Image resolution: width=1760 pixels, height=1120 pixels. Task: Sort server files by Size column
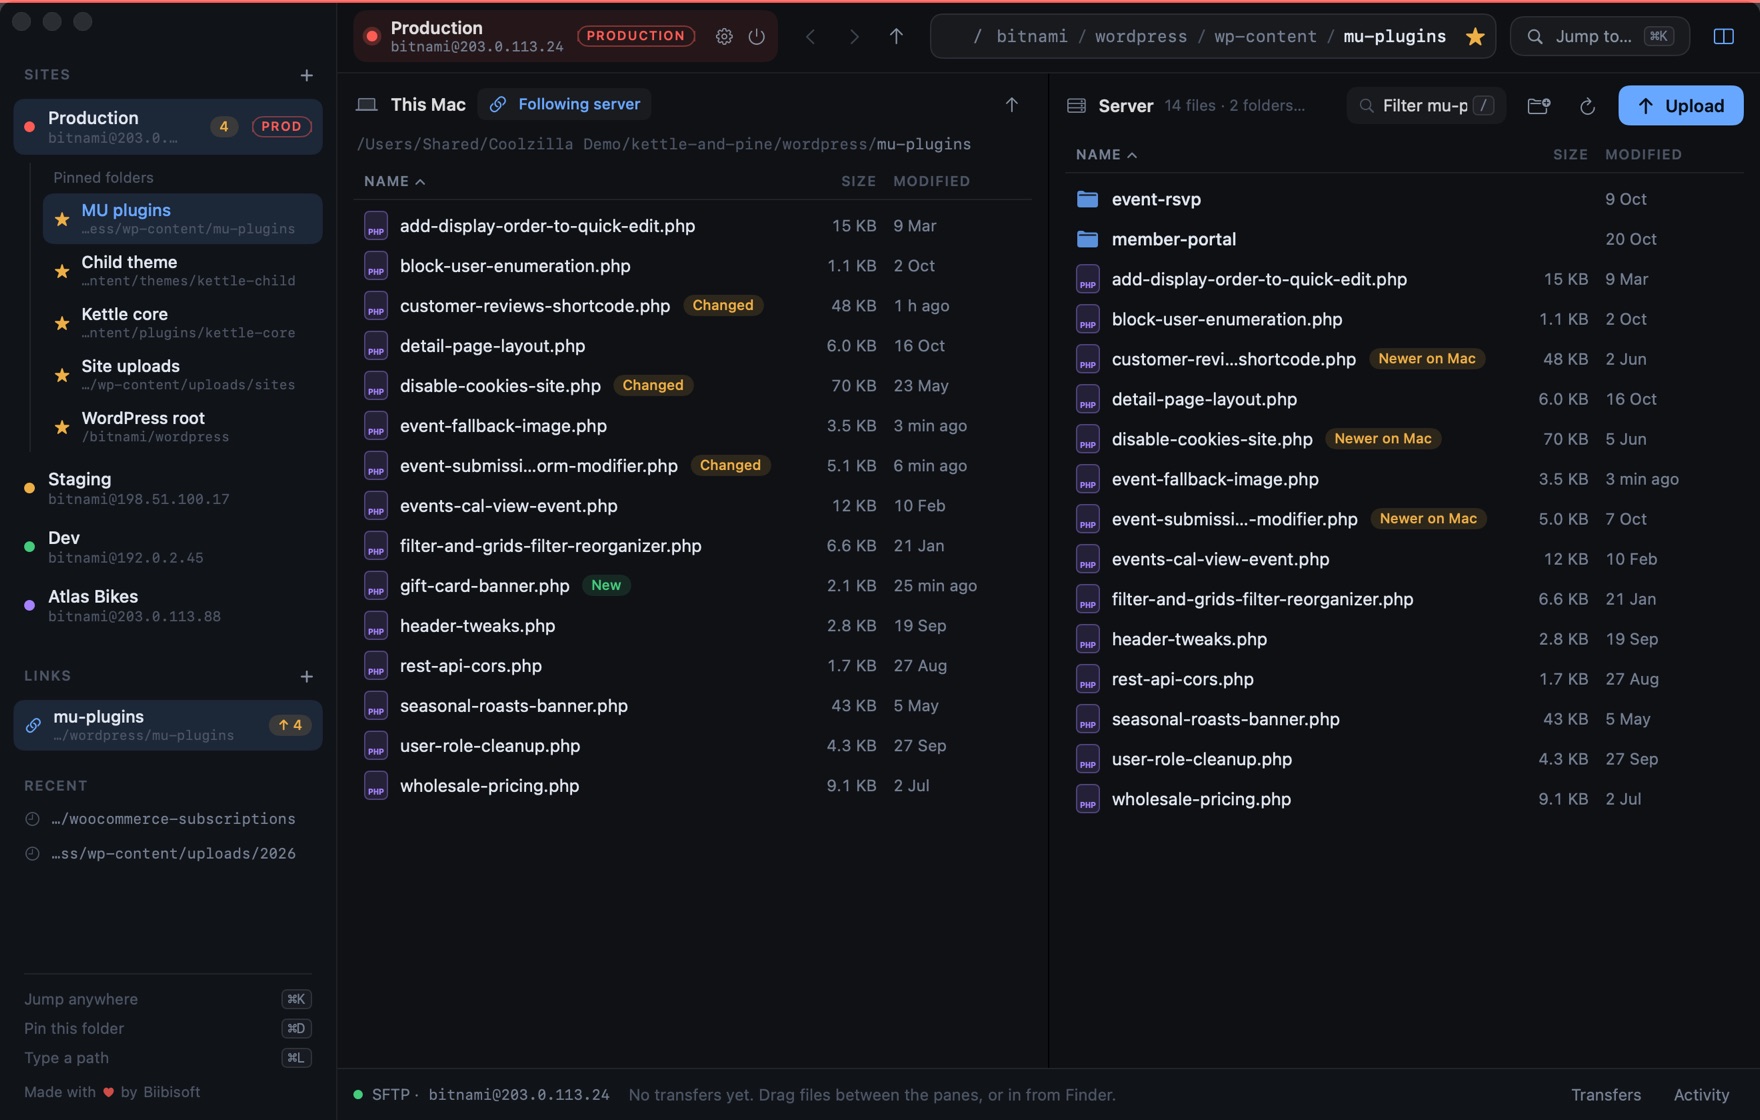(1570, 155)
